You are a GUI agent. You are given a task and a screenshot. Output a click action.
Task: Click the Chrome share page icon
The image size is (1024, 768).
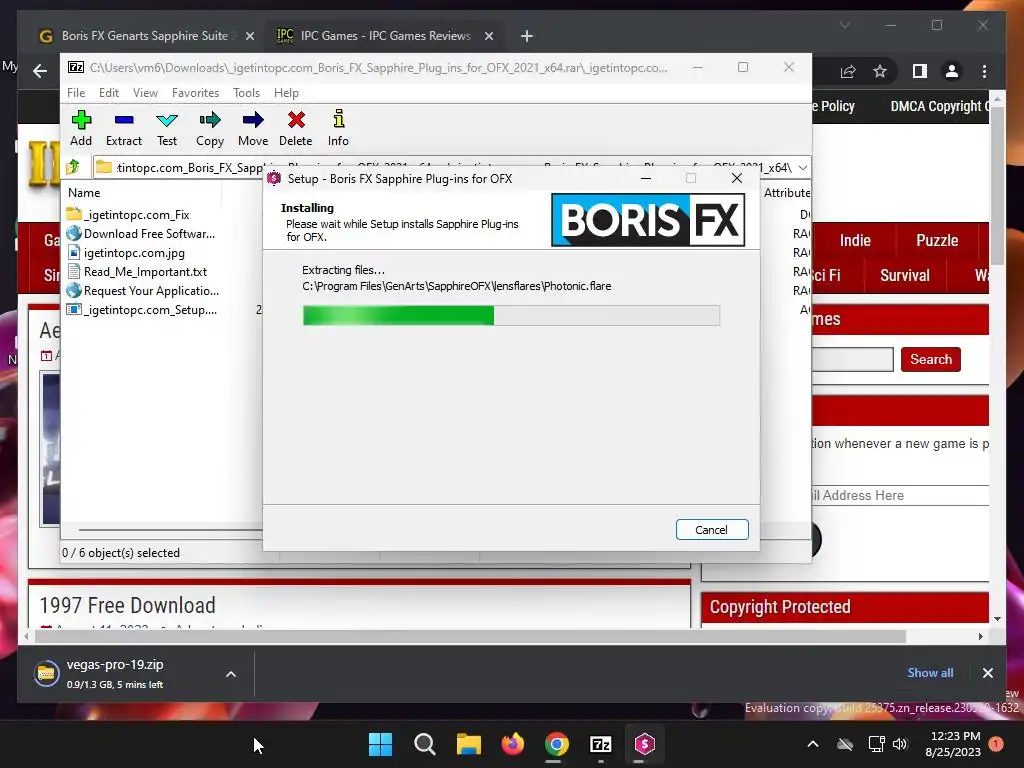point(848,71)
